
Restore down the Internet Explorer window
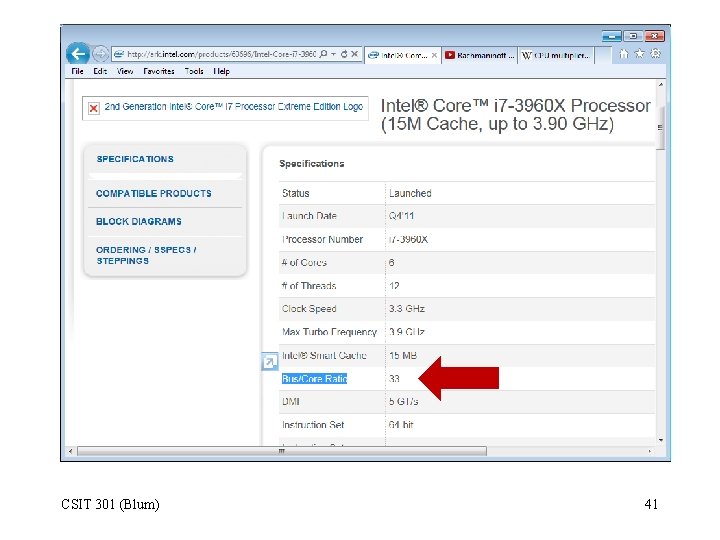[633, 36]
